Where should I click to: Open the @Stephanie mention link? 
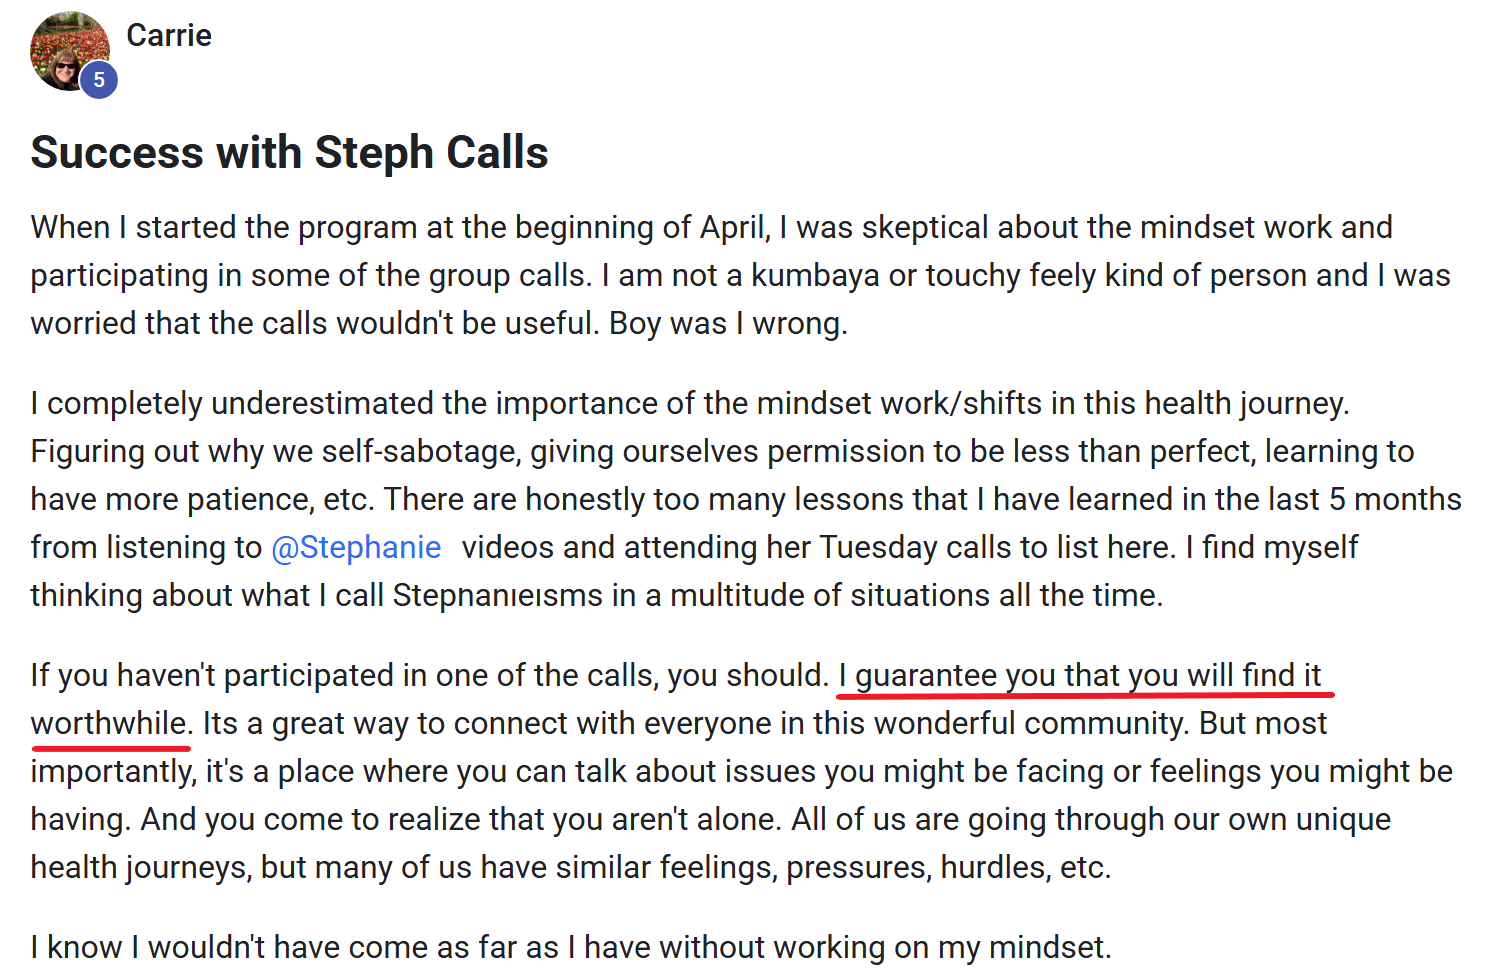pyautogui.click(x=356, y=548)
